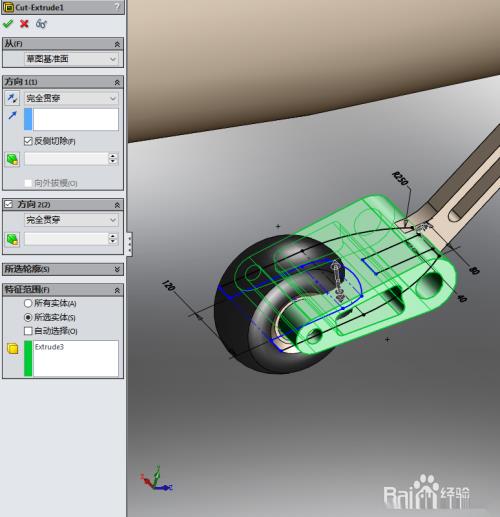
Task: Increment Direction 2 draft angle spinner
Action: click(113, 236)
